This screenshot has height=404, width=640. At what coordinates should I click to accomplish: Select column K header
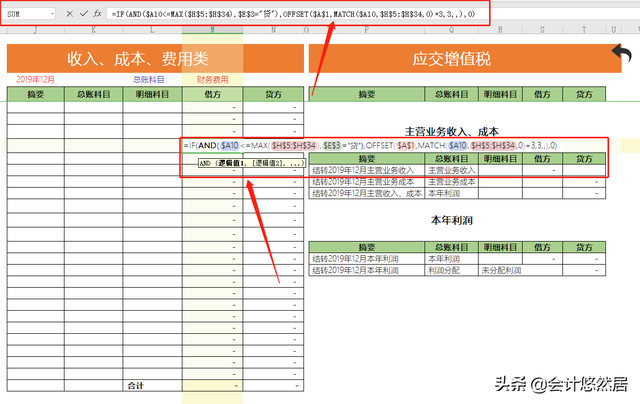pyautogui.click(x=93, y=30)
